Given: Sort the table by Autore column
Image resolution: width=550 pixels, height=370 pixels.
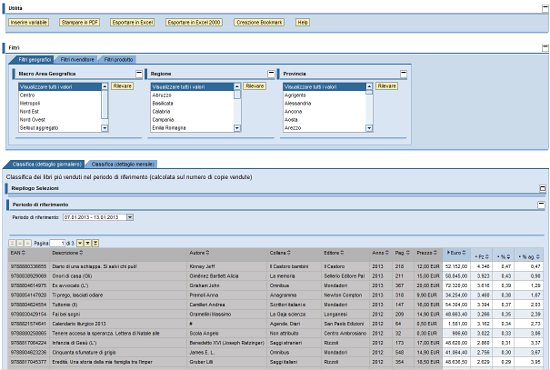Looking at the screenshot, I should click(207, 253).
